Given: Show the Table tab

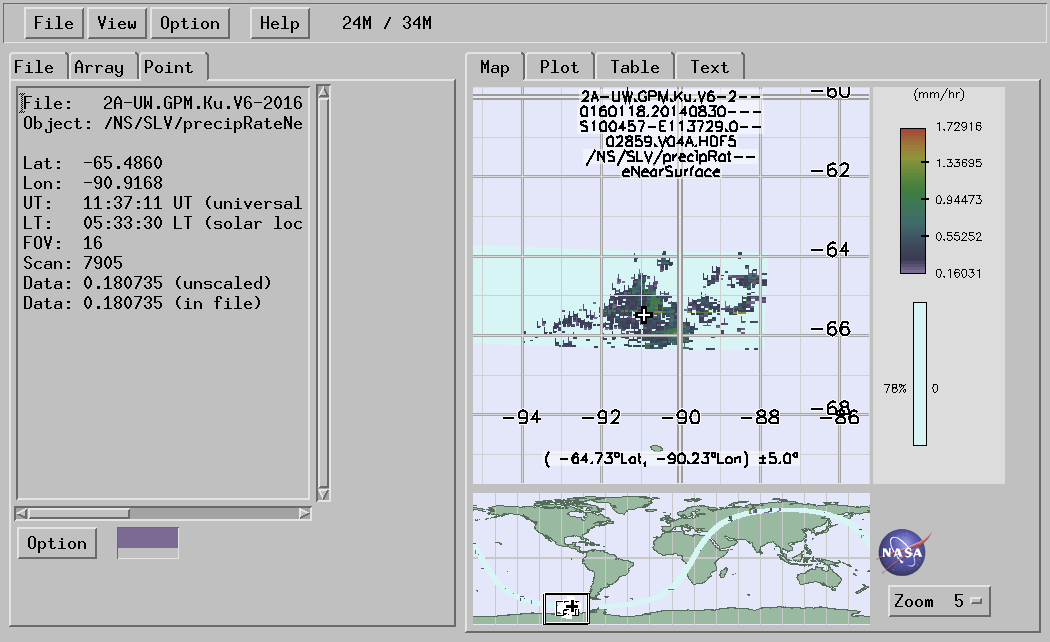Looking at the screenshot, I should click(x=635, y=67).
